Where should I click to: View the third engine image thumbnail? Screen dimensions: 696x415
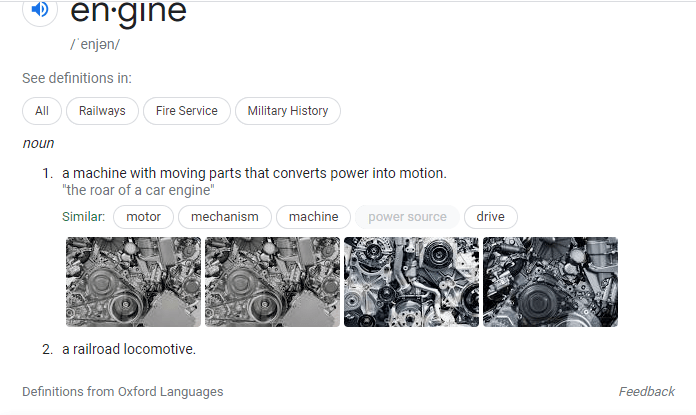click(411, 282)
